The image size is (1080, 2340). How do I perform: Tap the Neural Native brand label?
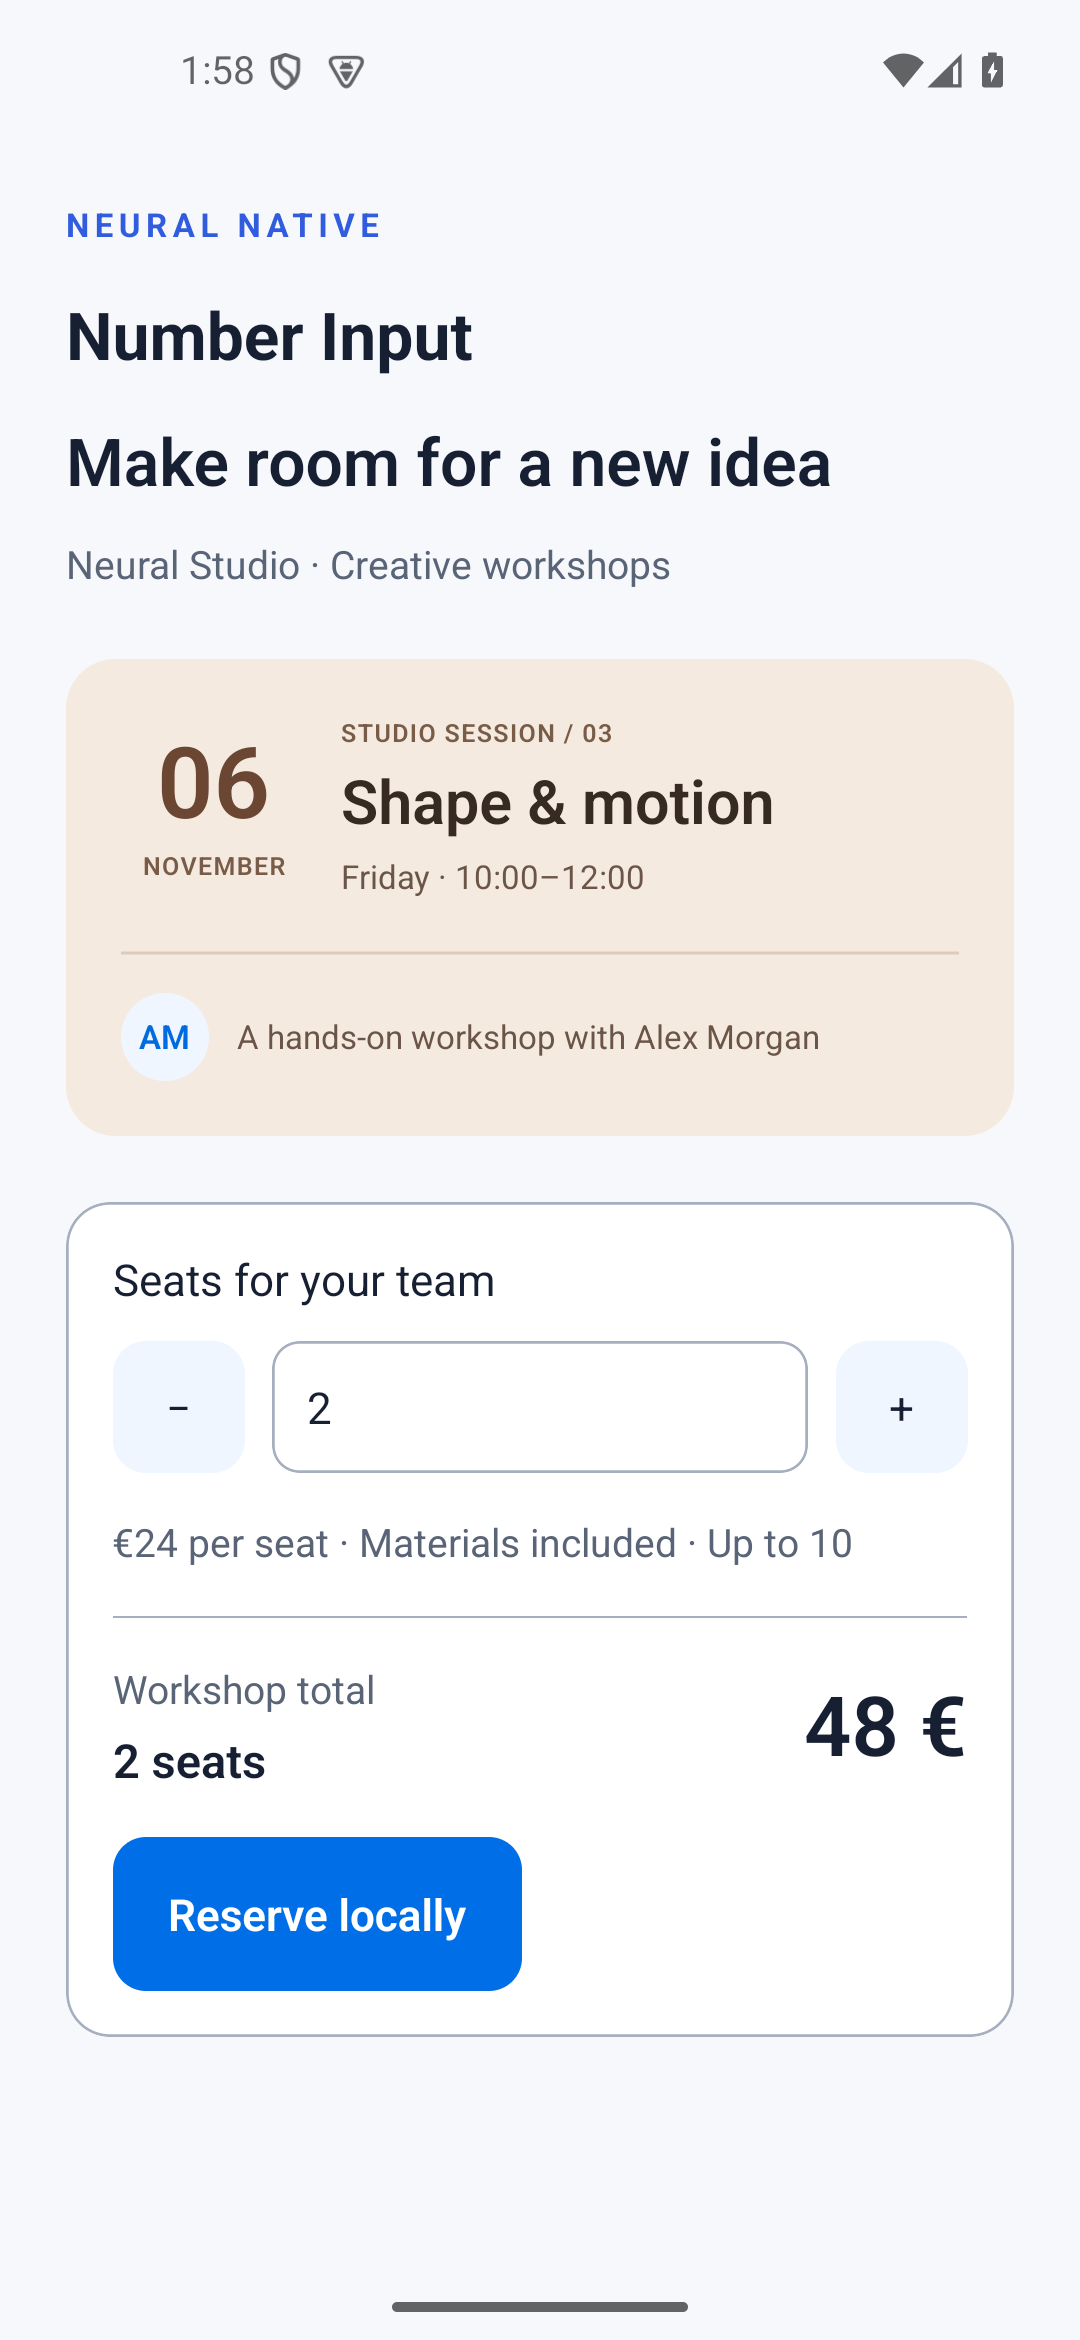pyautogui.click(x=224, y=226)
